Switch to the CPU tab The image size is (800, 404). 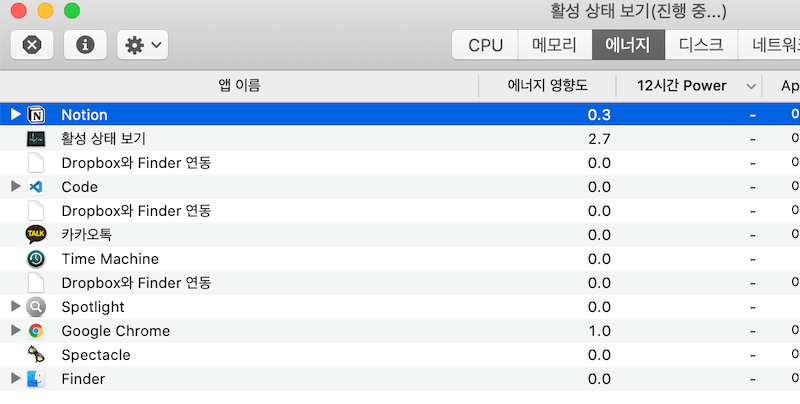(485, 45)
